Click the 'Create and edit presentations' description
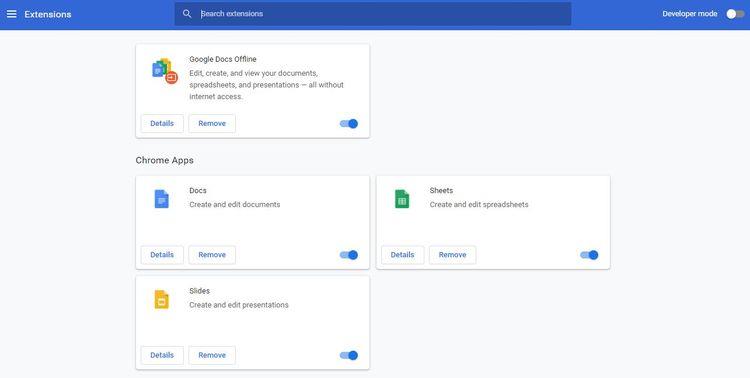The image size is (750, 378). click(x=239, y=305)
